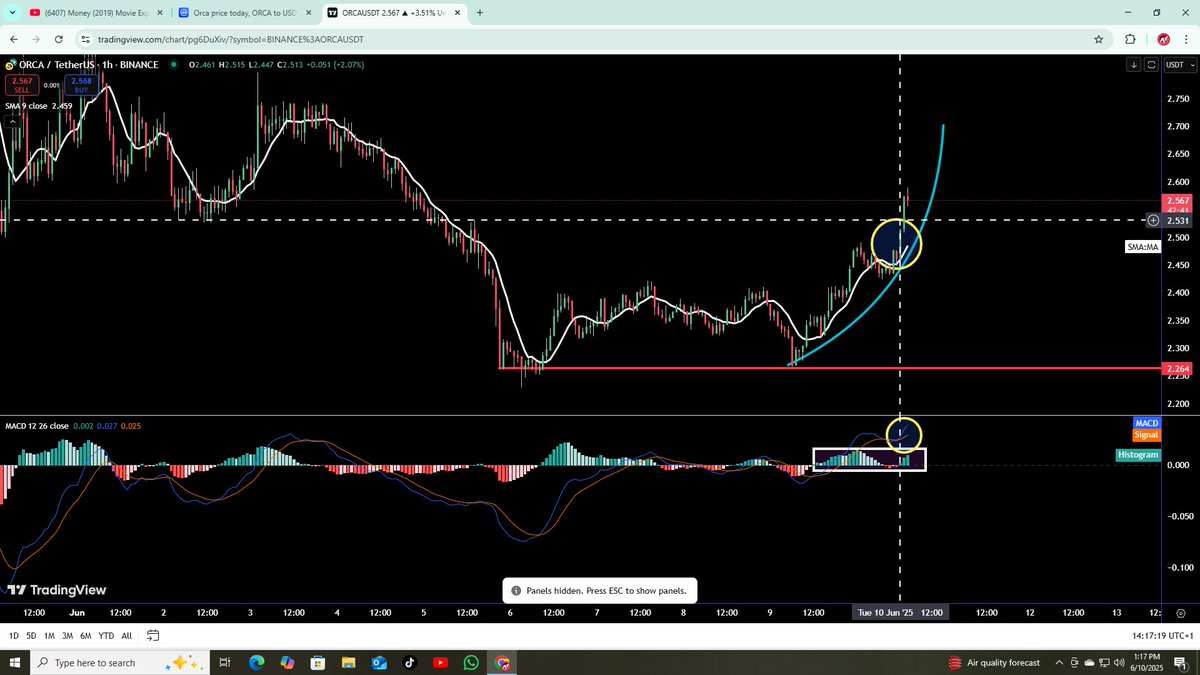This screenshot has height=675, width=1200.
Task: Open the Windows Start menu
Action: [14, 662]
